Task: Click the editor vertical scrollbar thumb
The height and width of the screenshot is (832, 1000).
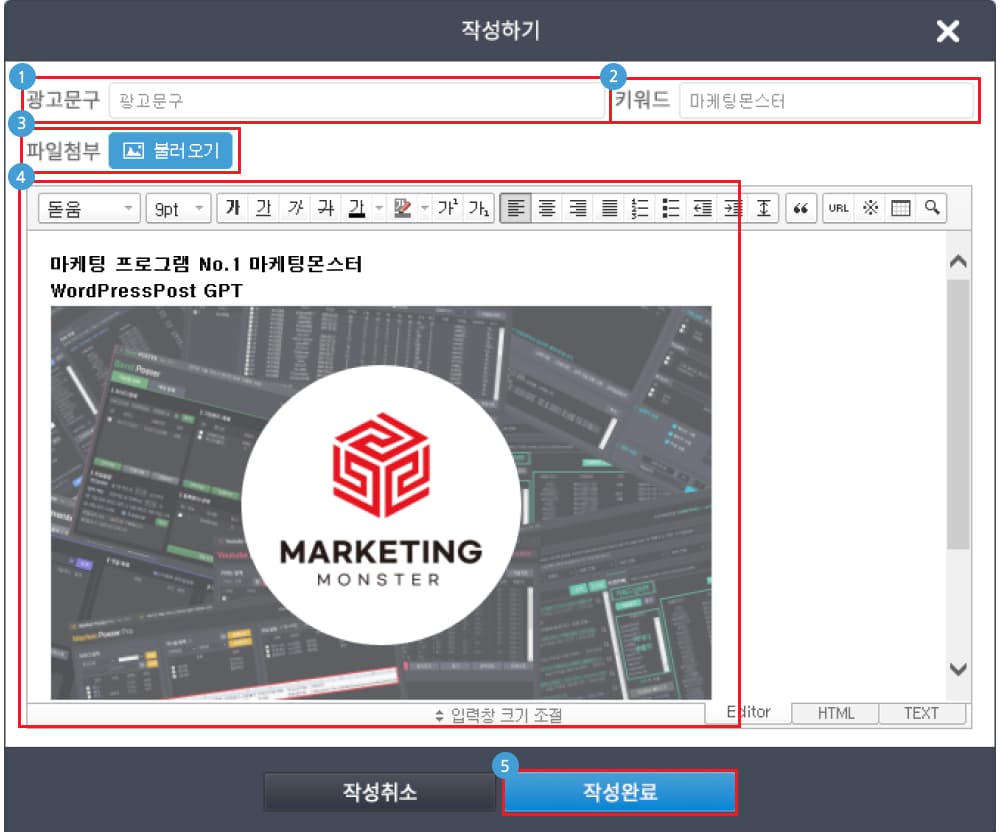Action: click(958, 414)
